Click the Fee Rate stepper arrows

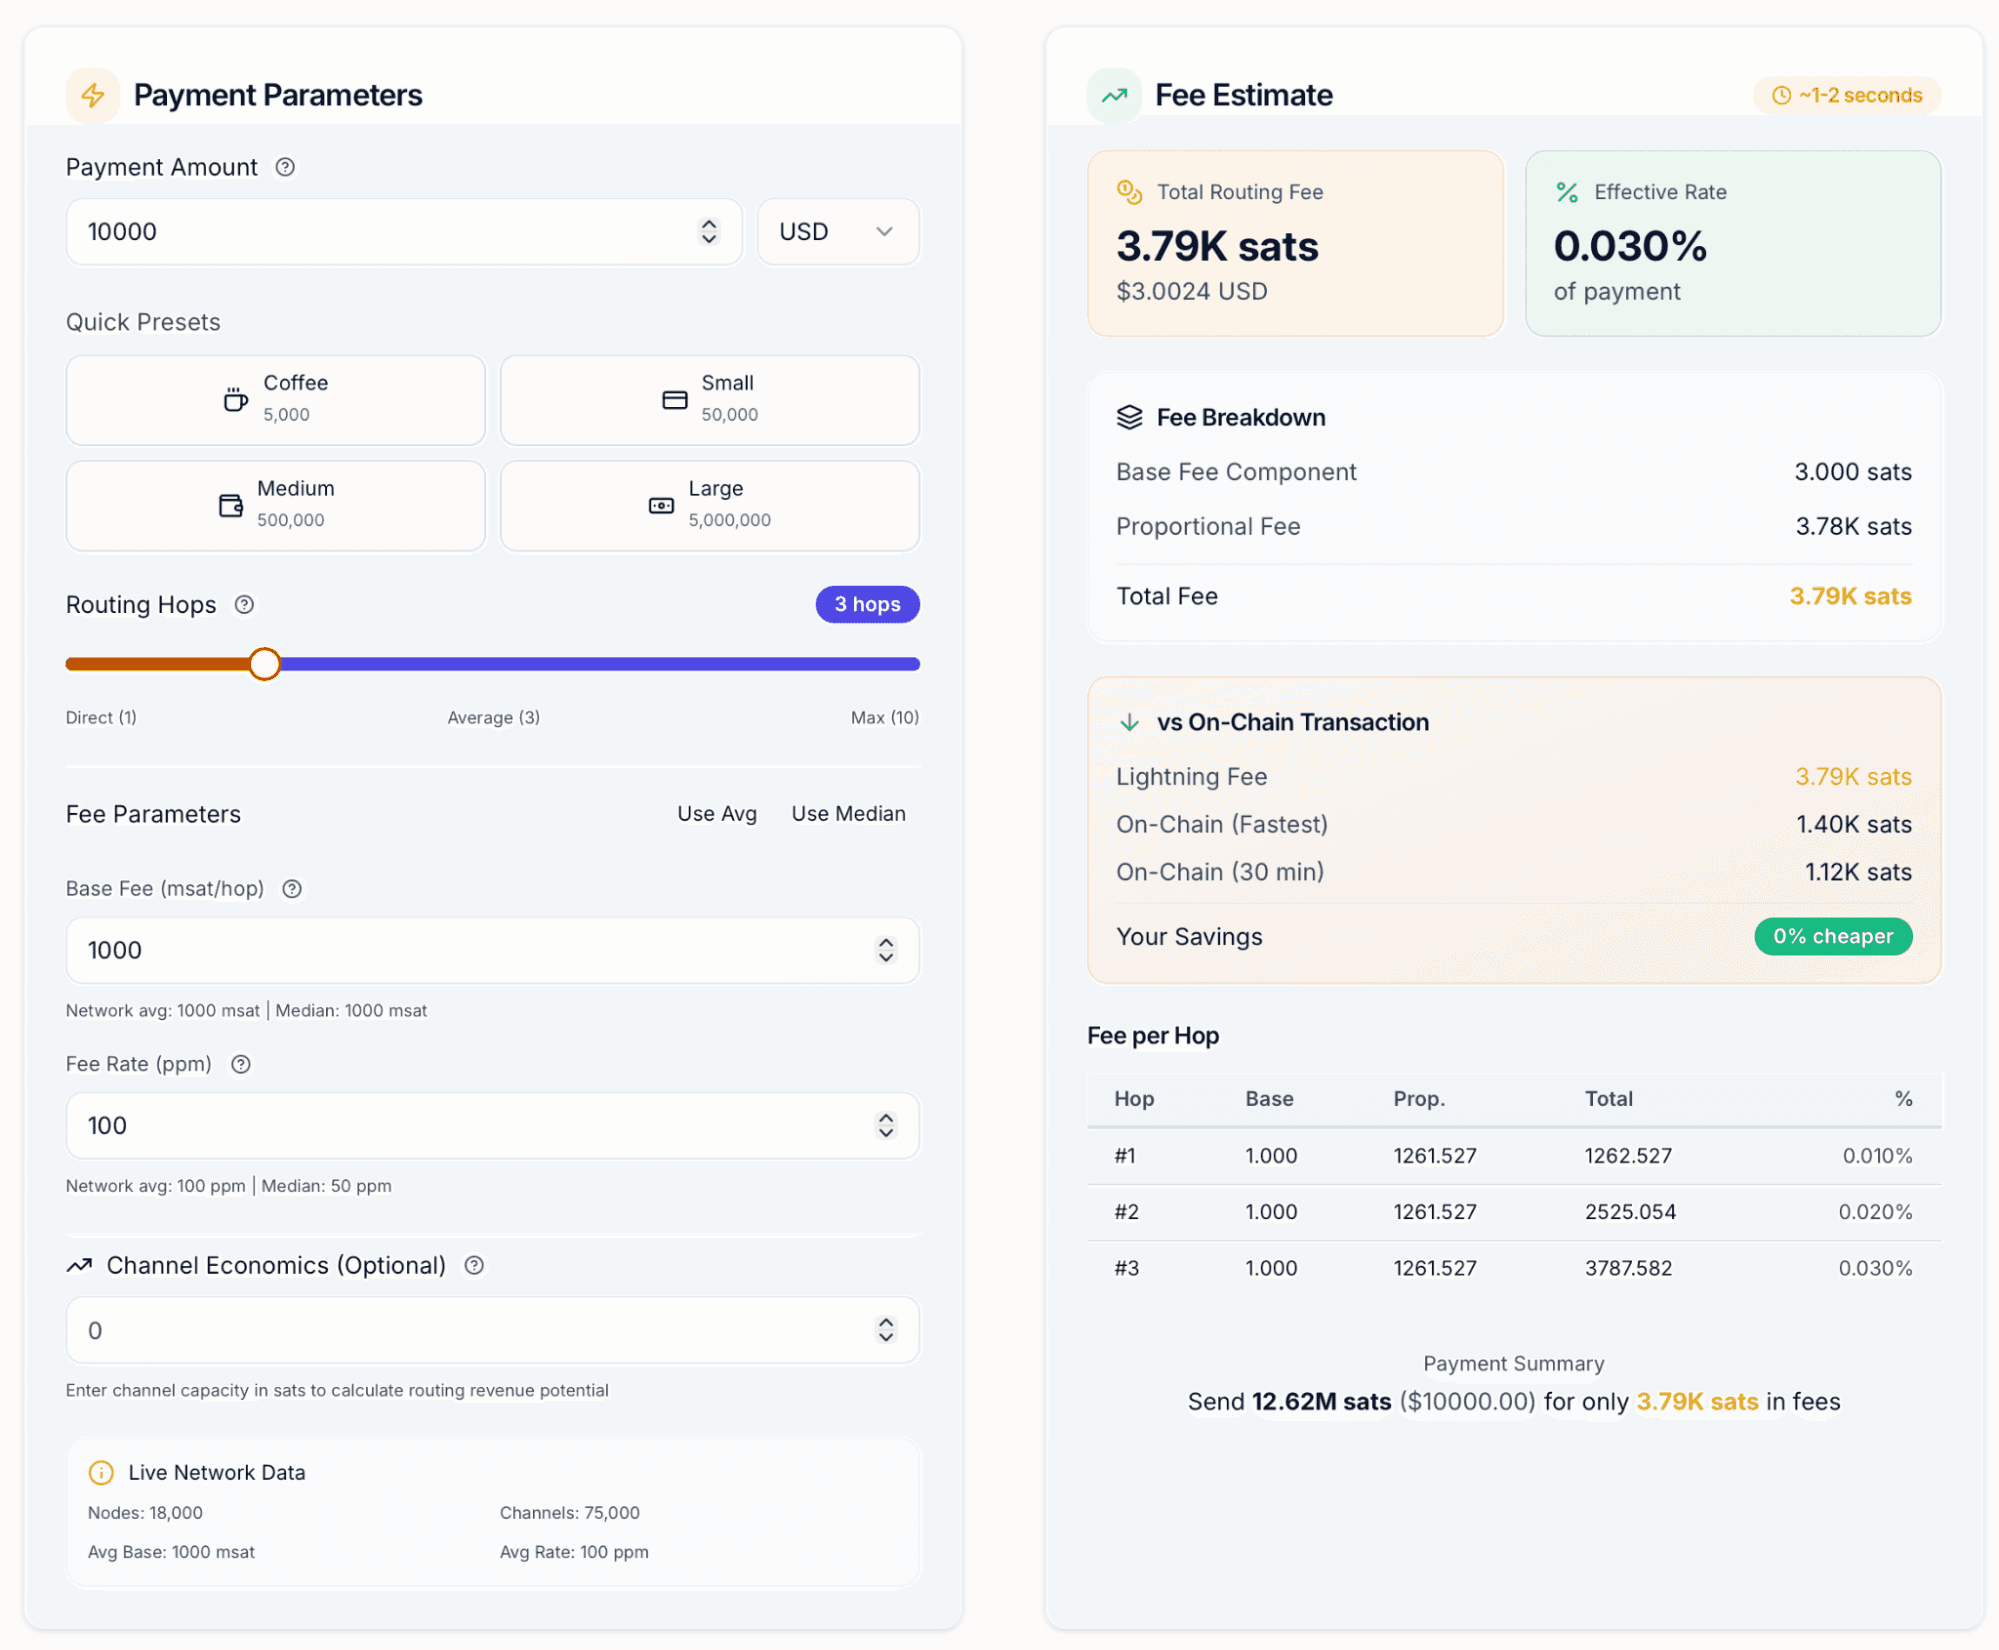coord(886,1126)
